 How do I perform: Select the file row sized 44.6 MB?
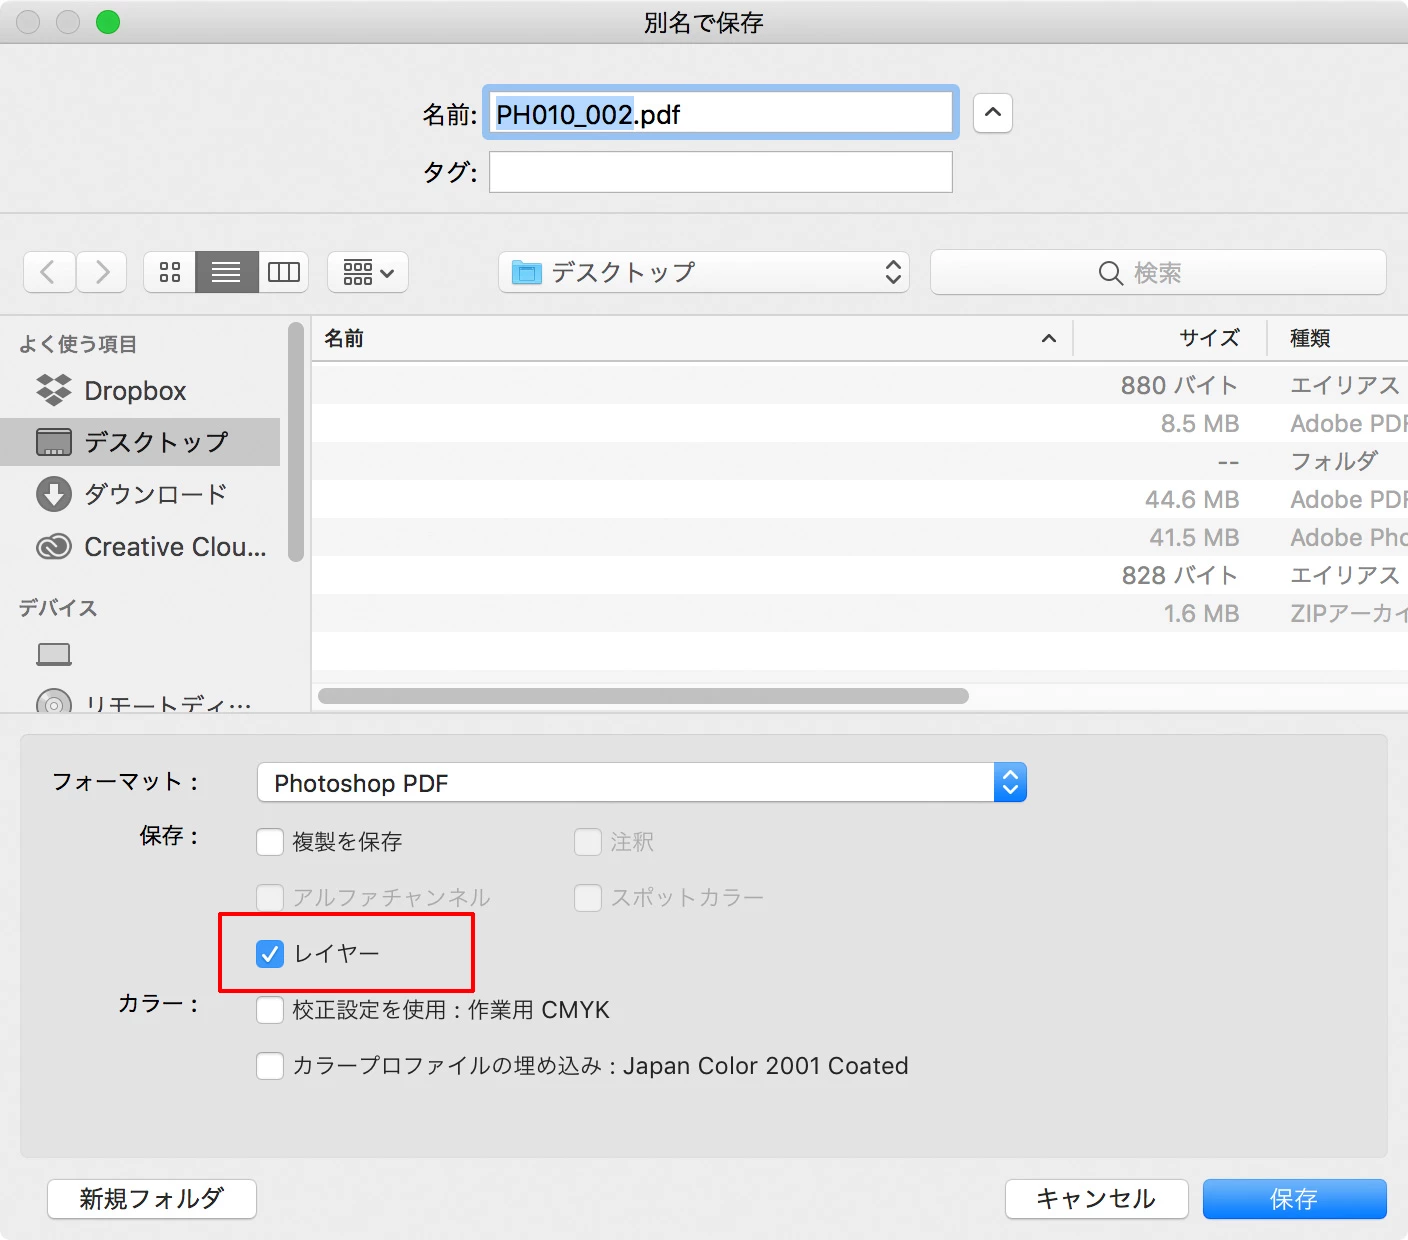pyautogui.click(x=860, y=499)
